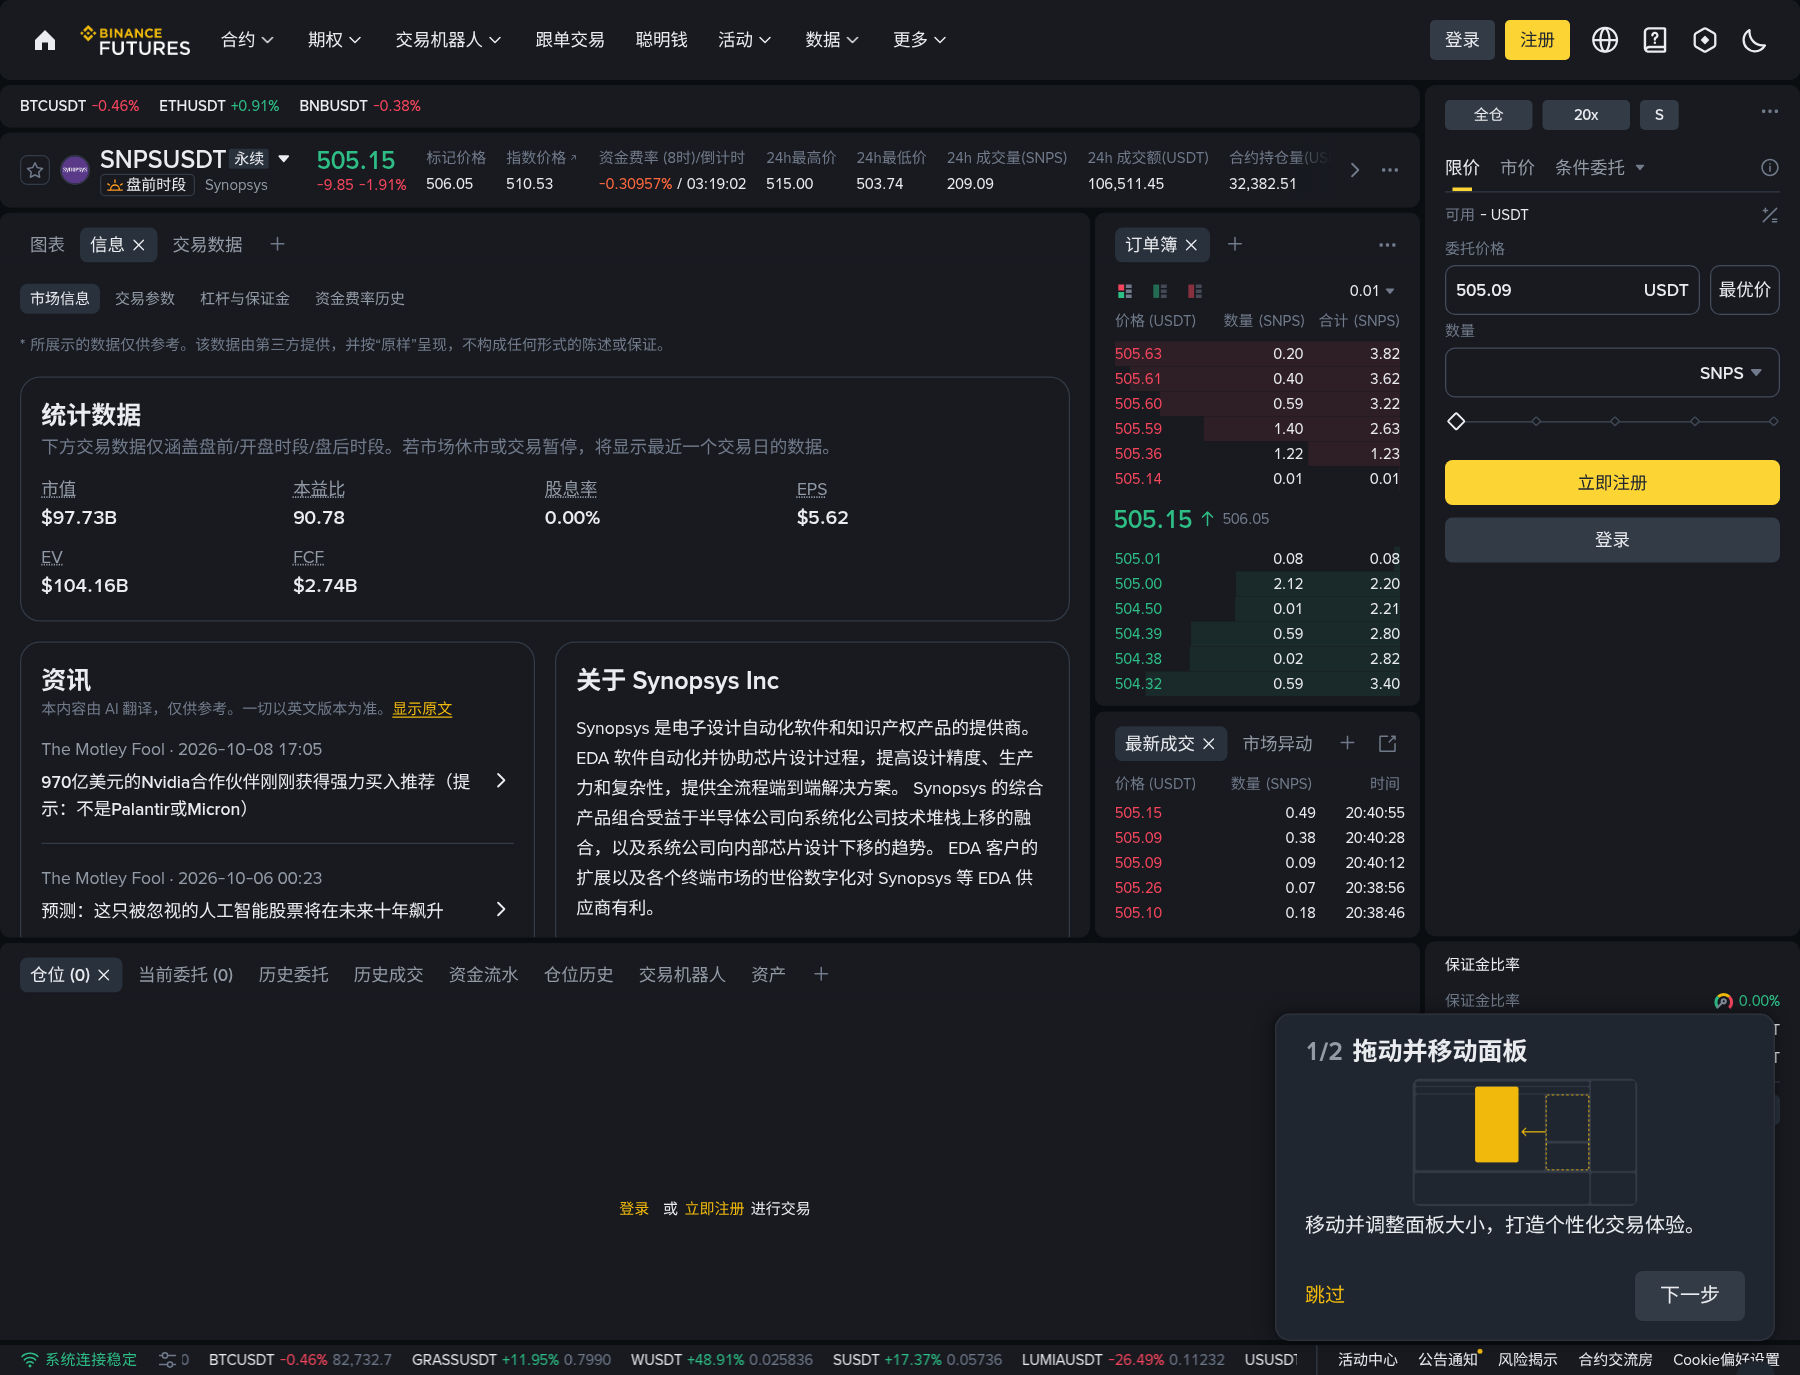Click 最优价 button
Image resolution: width=1800 pixels, height=1375 pixels.
click(x=1745, y=290)
